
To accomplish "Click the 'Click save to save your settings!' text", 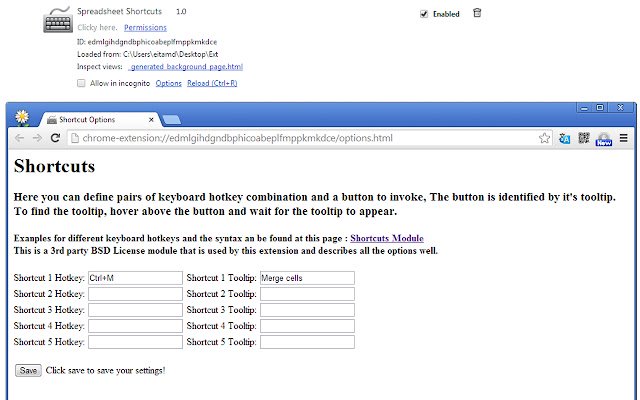I will pyautogui.click(x=106, y=371).
